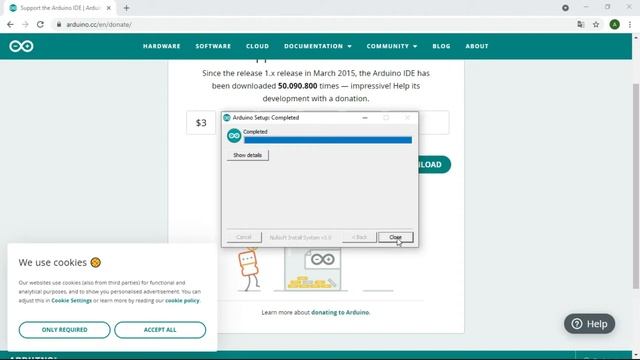Click the browser forward arrow
640x360 pixels.
pos(25,24)
